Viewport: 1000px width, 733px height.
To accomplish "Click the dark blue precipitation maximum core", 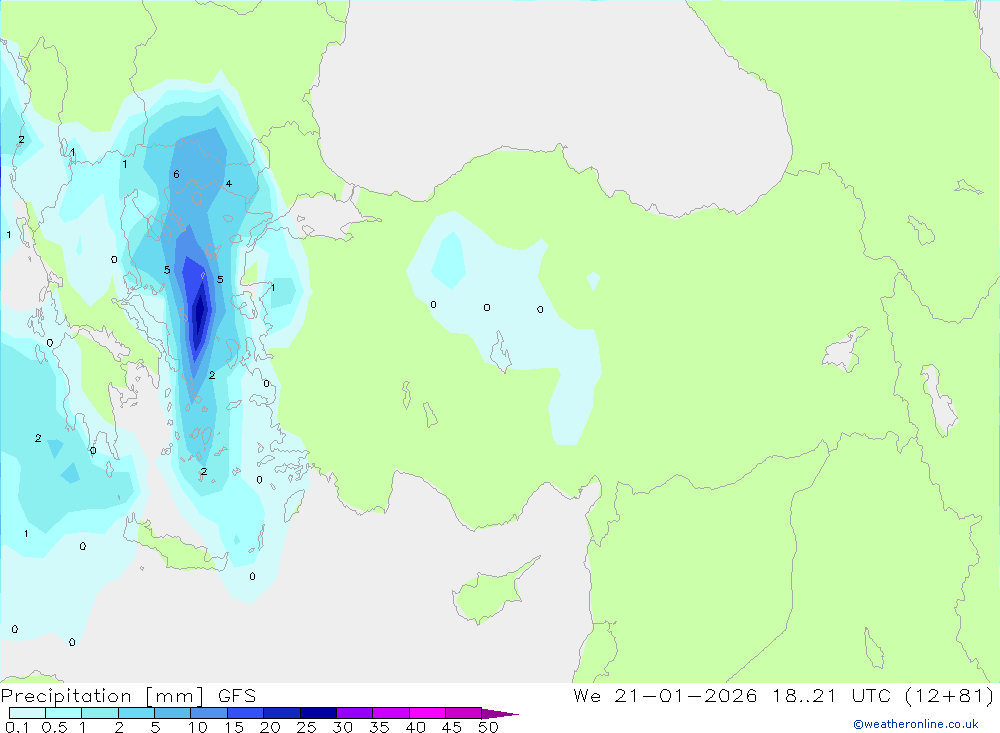I will (200, 313).
